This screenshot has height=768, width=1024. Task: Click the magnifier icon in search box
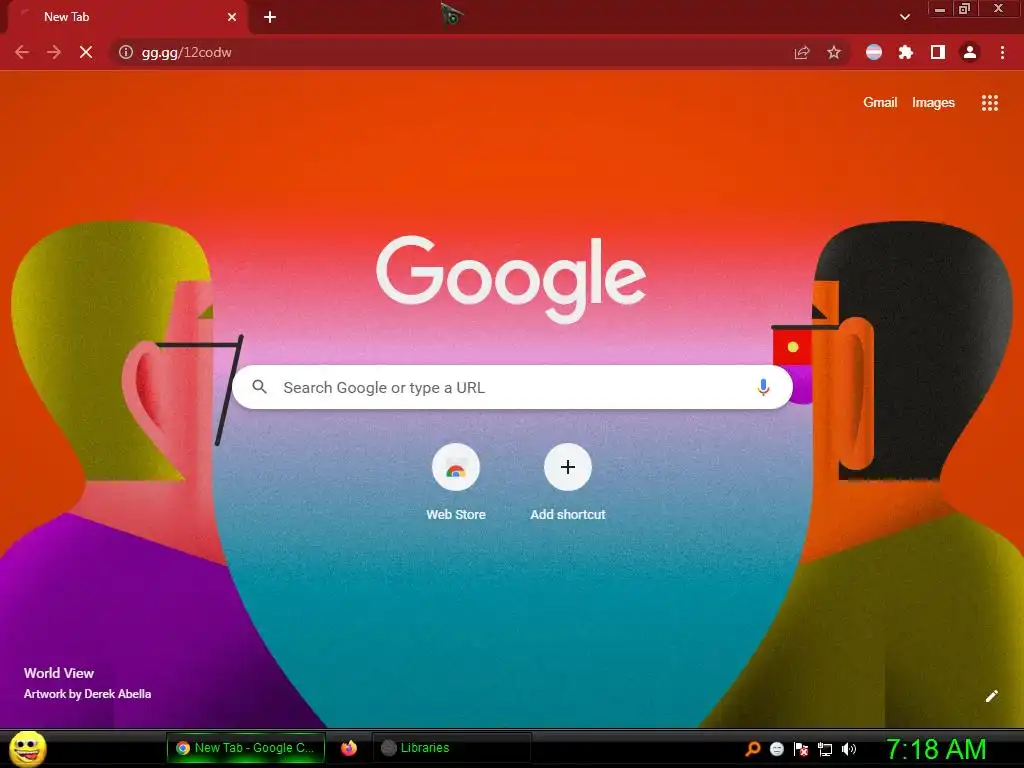point(259,387)
